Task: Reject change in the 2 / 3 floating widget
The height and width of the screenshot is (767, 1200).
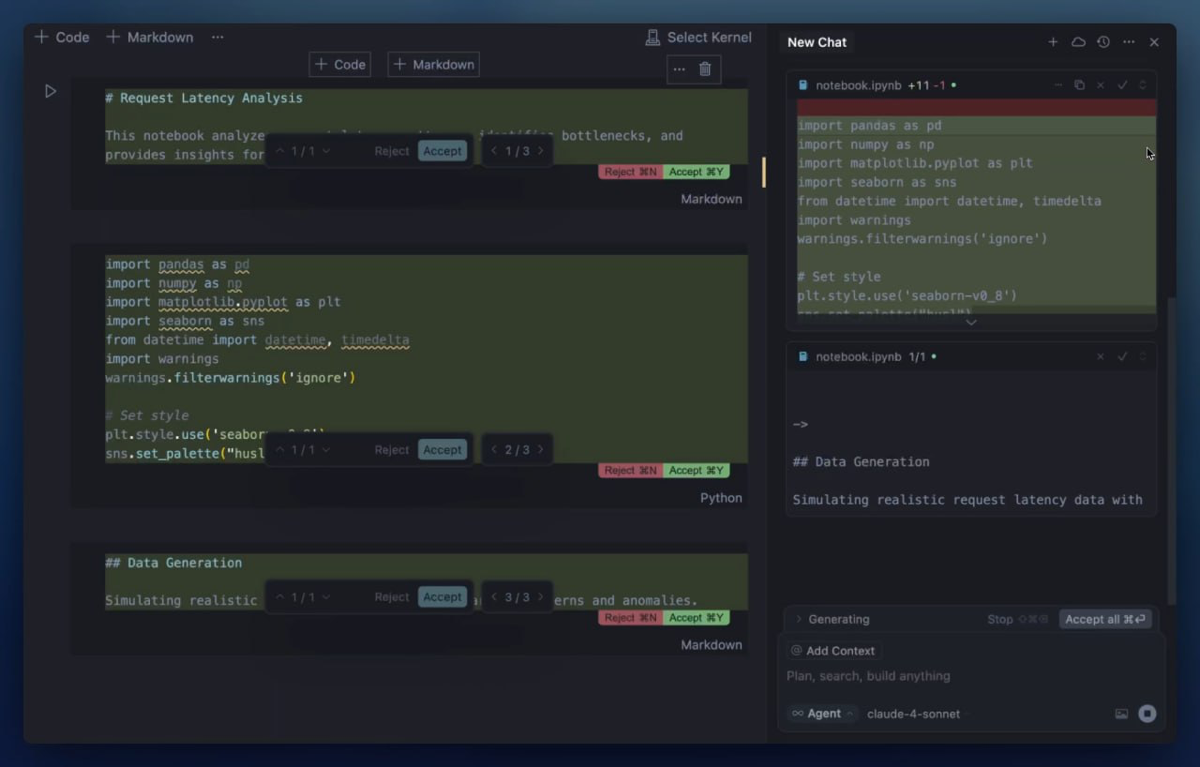Action: tap(392, 450)
